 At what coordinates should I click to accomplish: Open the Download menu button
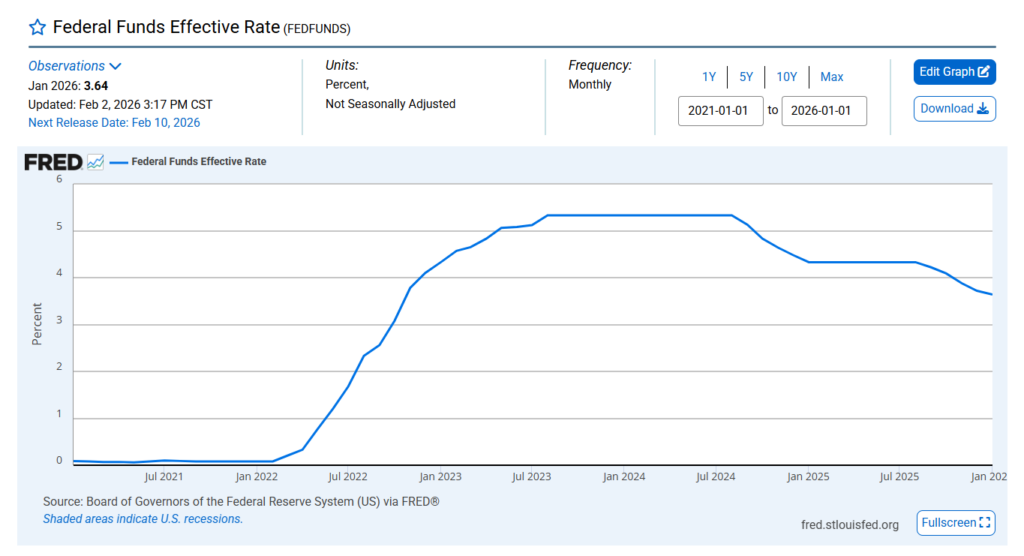[954, 109]
